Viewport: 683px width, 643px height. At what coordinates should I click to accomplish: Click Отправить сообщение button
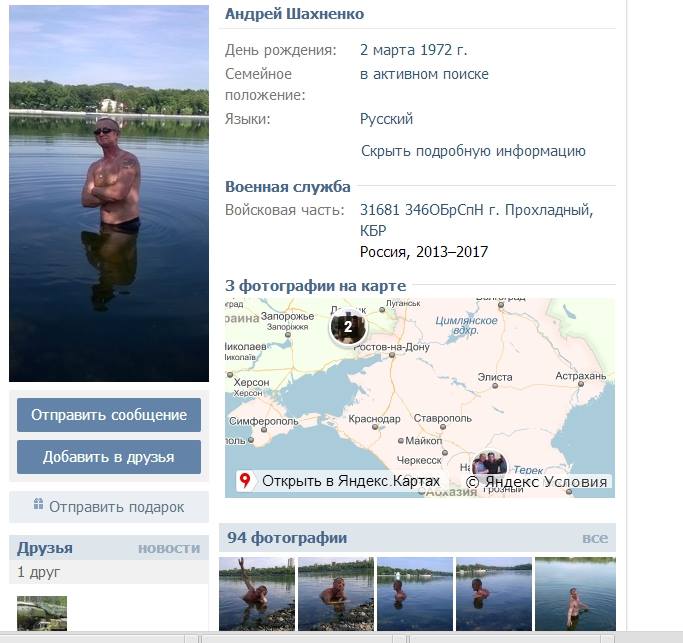click(109, 415)
